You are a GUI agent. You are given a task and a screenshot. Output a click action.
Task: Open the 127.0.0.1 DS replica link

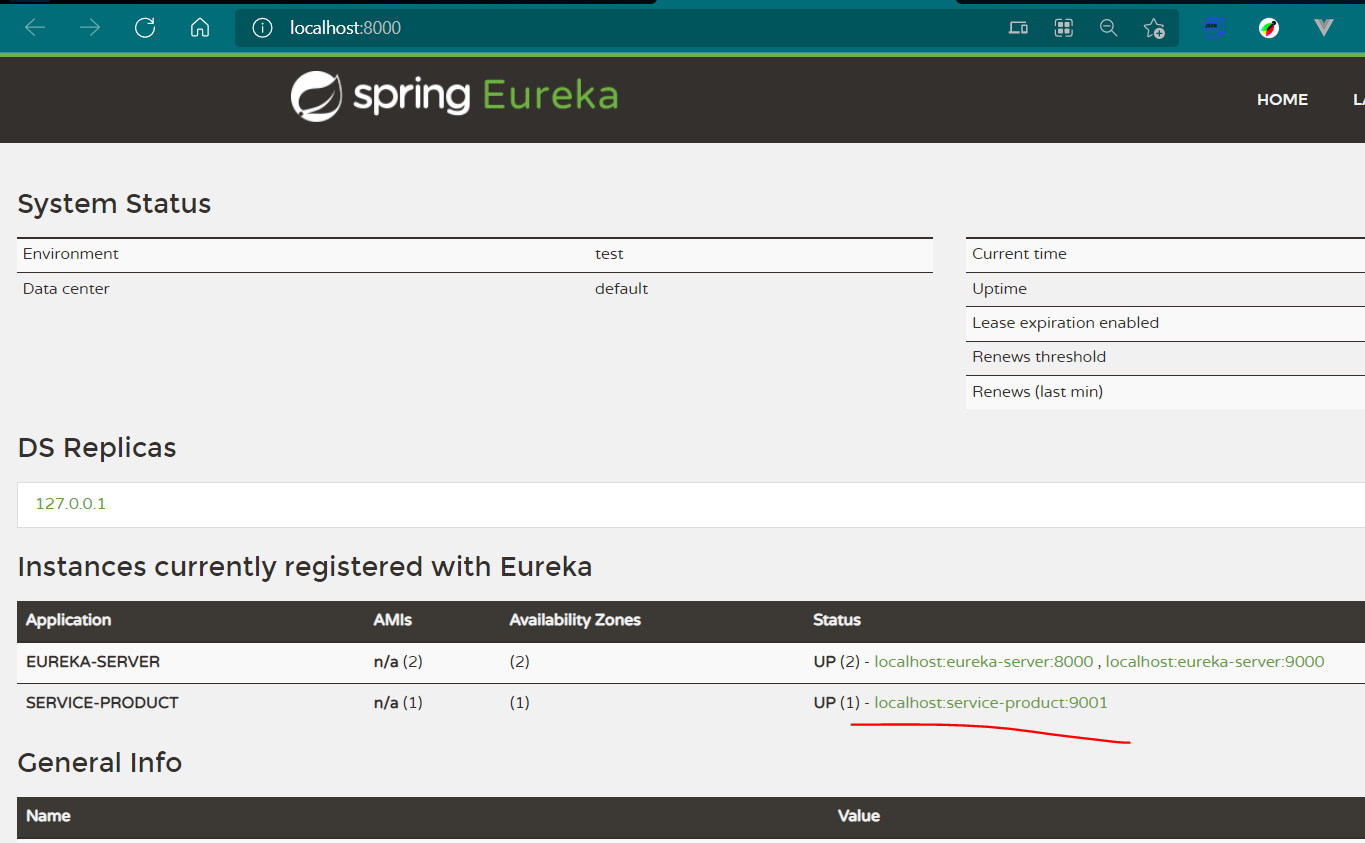(70, 504)
